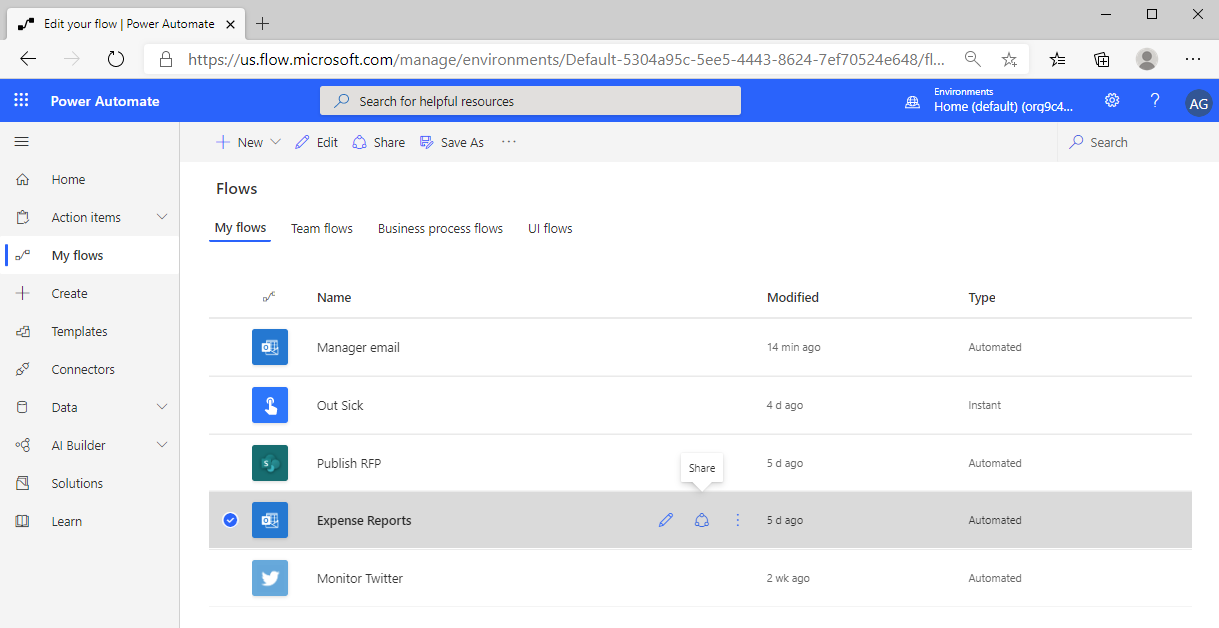The image size is (1219, 628).
Task: Open the Manager email flow
Action: tap(358, 348)
